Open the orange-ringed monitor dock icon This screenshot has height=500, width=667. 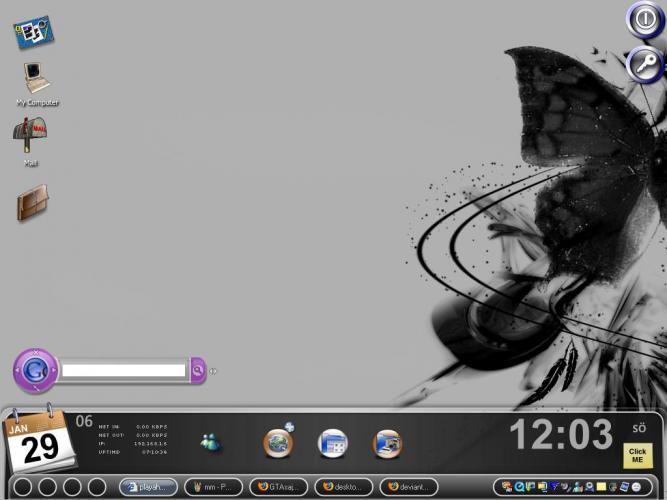(x=387, y=443)
